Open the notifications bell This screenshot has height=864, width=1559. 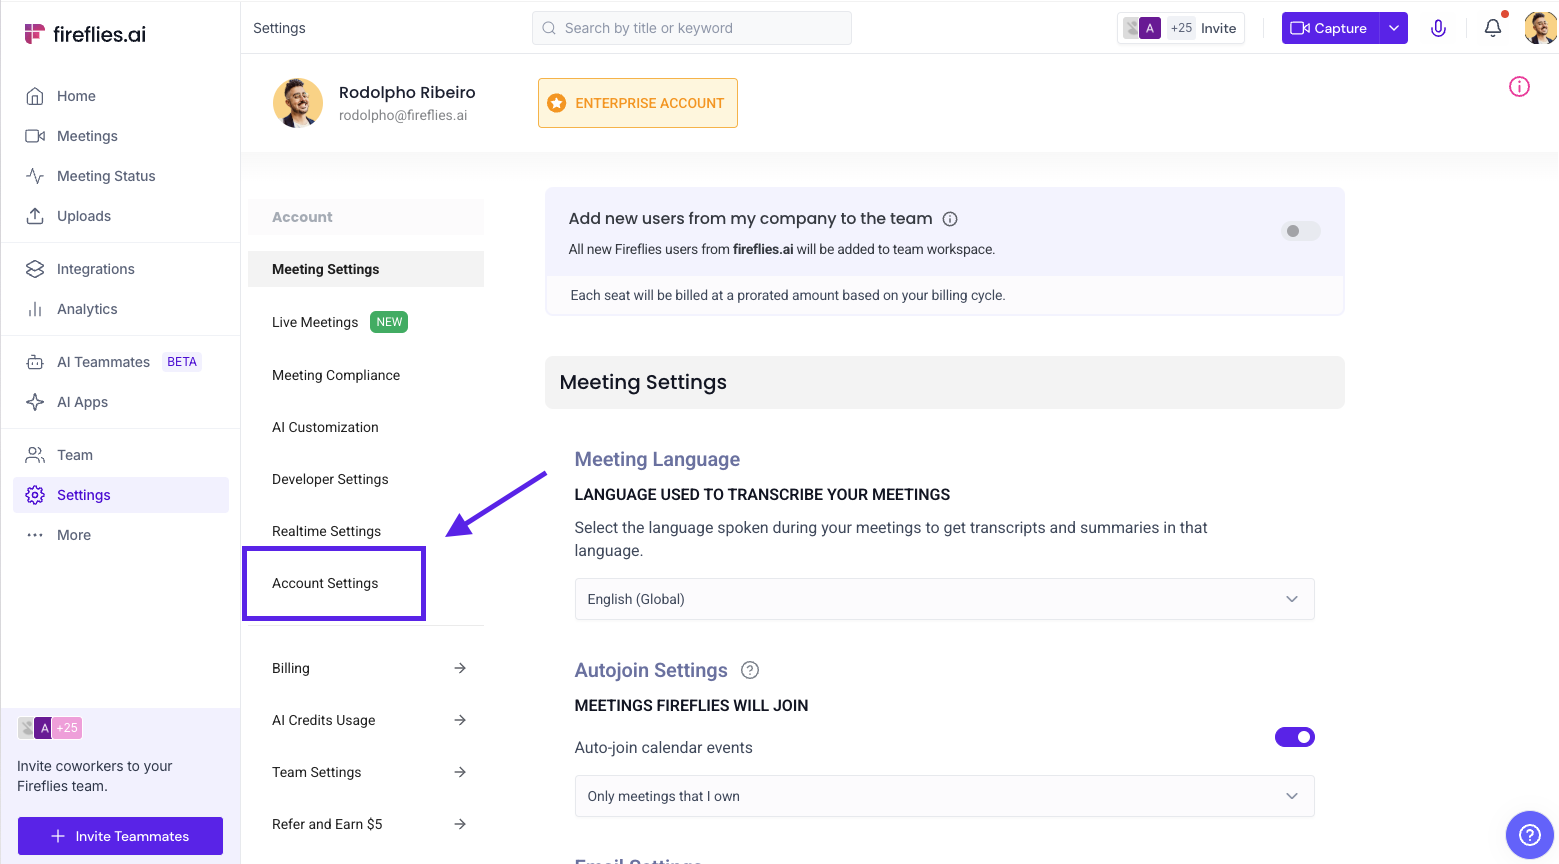point(1492,28)
